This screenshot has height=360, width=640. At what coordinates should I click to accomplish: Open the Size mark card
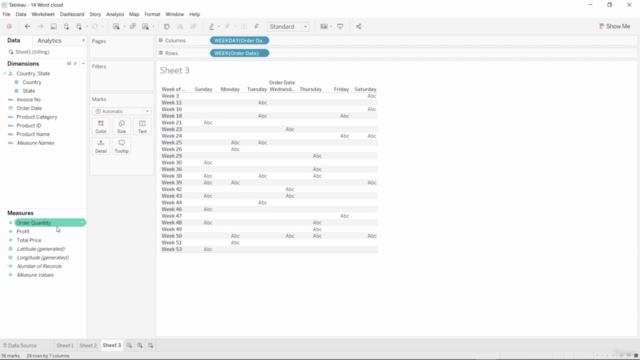[122, 127]
